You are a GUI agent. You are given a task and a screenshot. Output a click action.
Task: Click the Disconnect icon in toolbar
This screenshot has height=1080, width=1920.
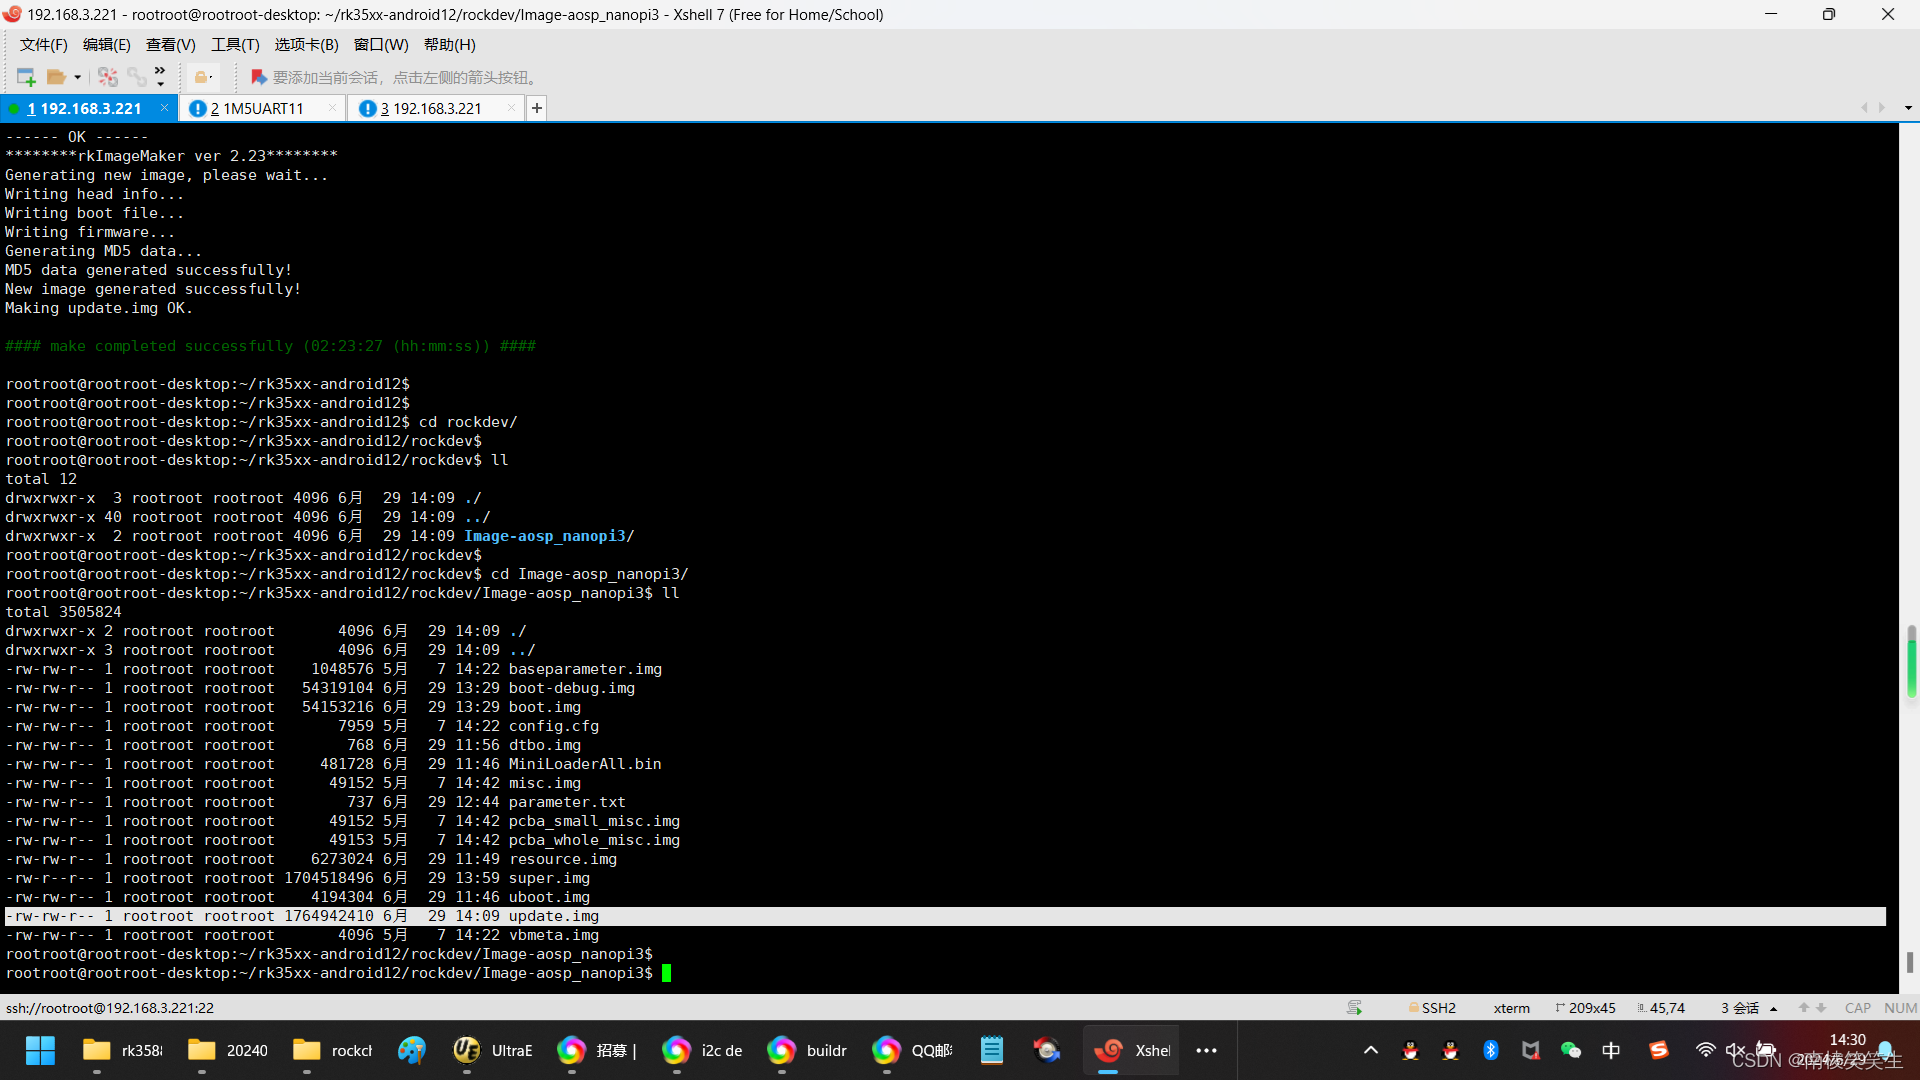tap(108, 77)
